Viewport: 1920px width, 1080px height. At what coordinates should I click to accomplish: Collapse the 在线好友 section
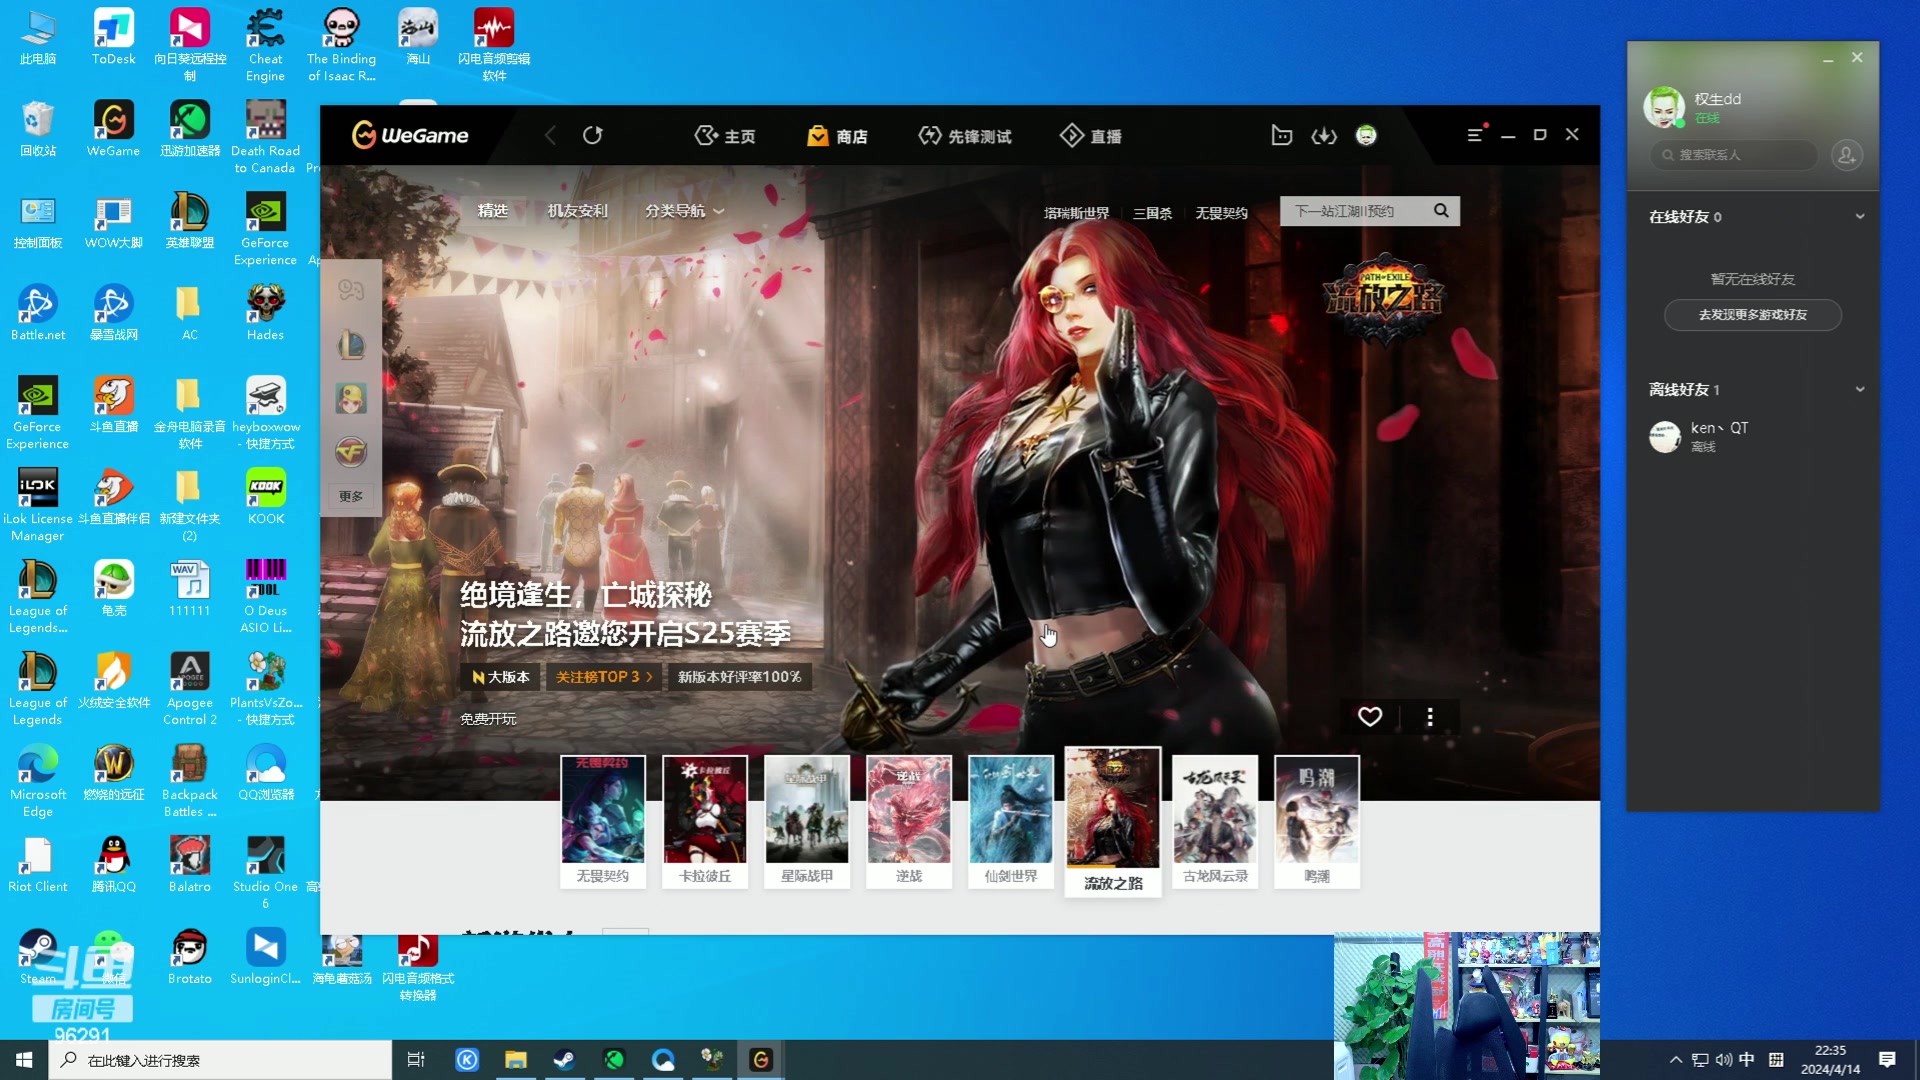(1859, 217)
